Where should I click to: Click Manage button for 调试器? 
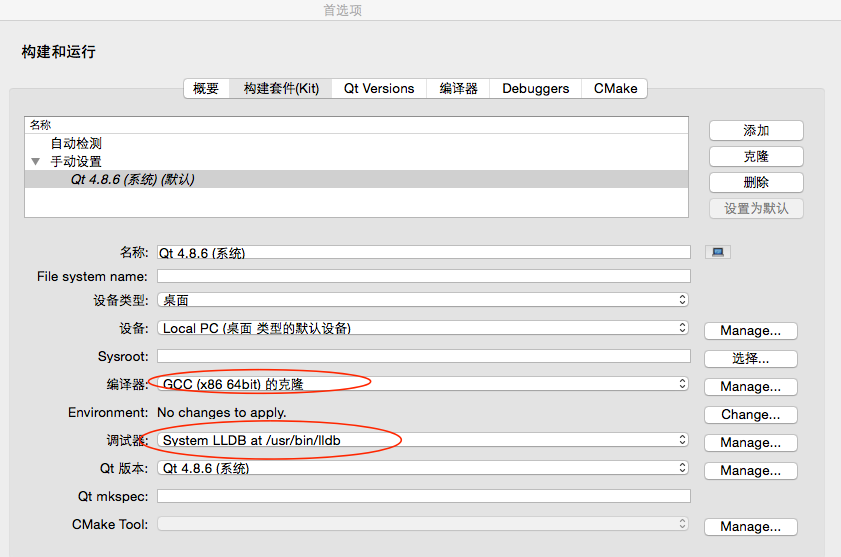[750, 443]
